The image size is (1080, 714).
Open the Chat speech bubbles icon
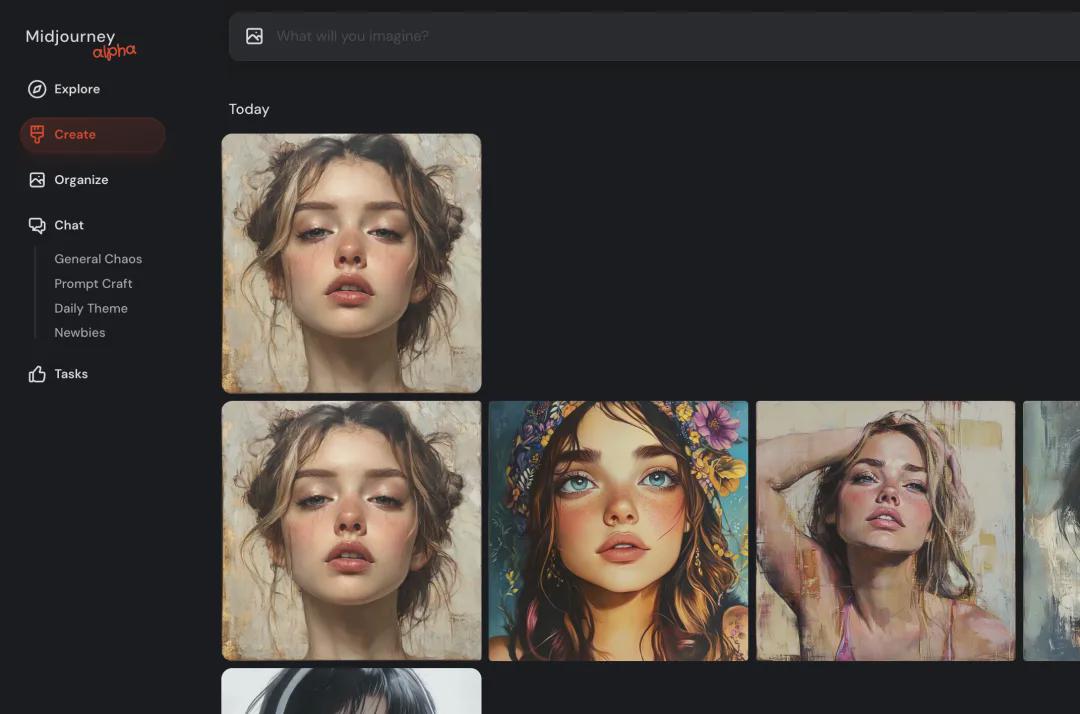pos(37,225)
